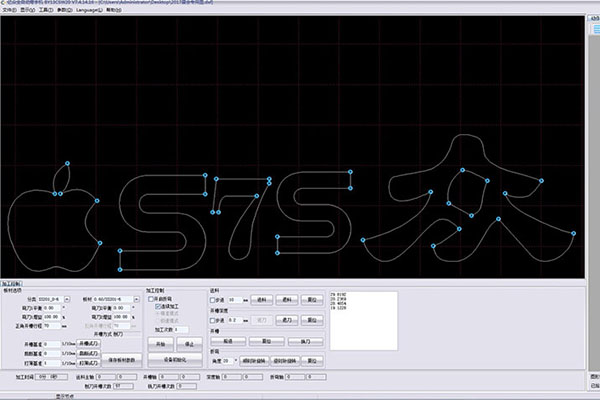Click the application icon in title bar
The image size is (600, 400).
click(x=4, y=4)
